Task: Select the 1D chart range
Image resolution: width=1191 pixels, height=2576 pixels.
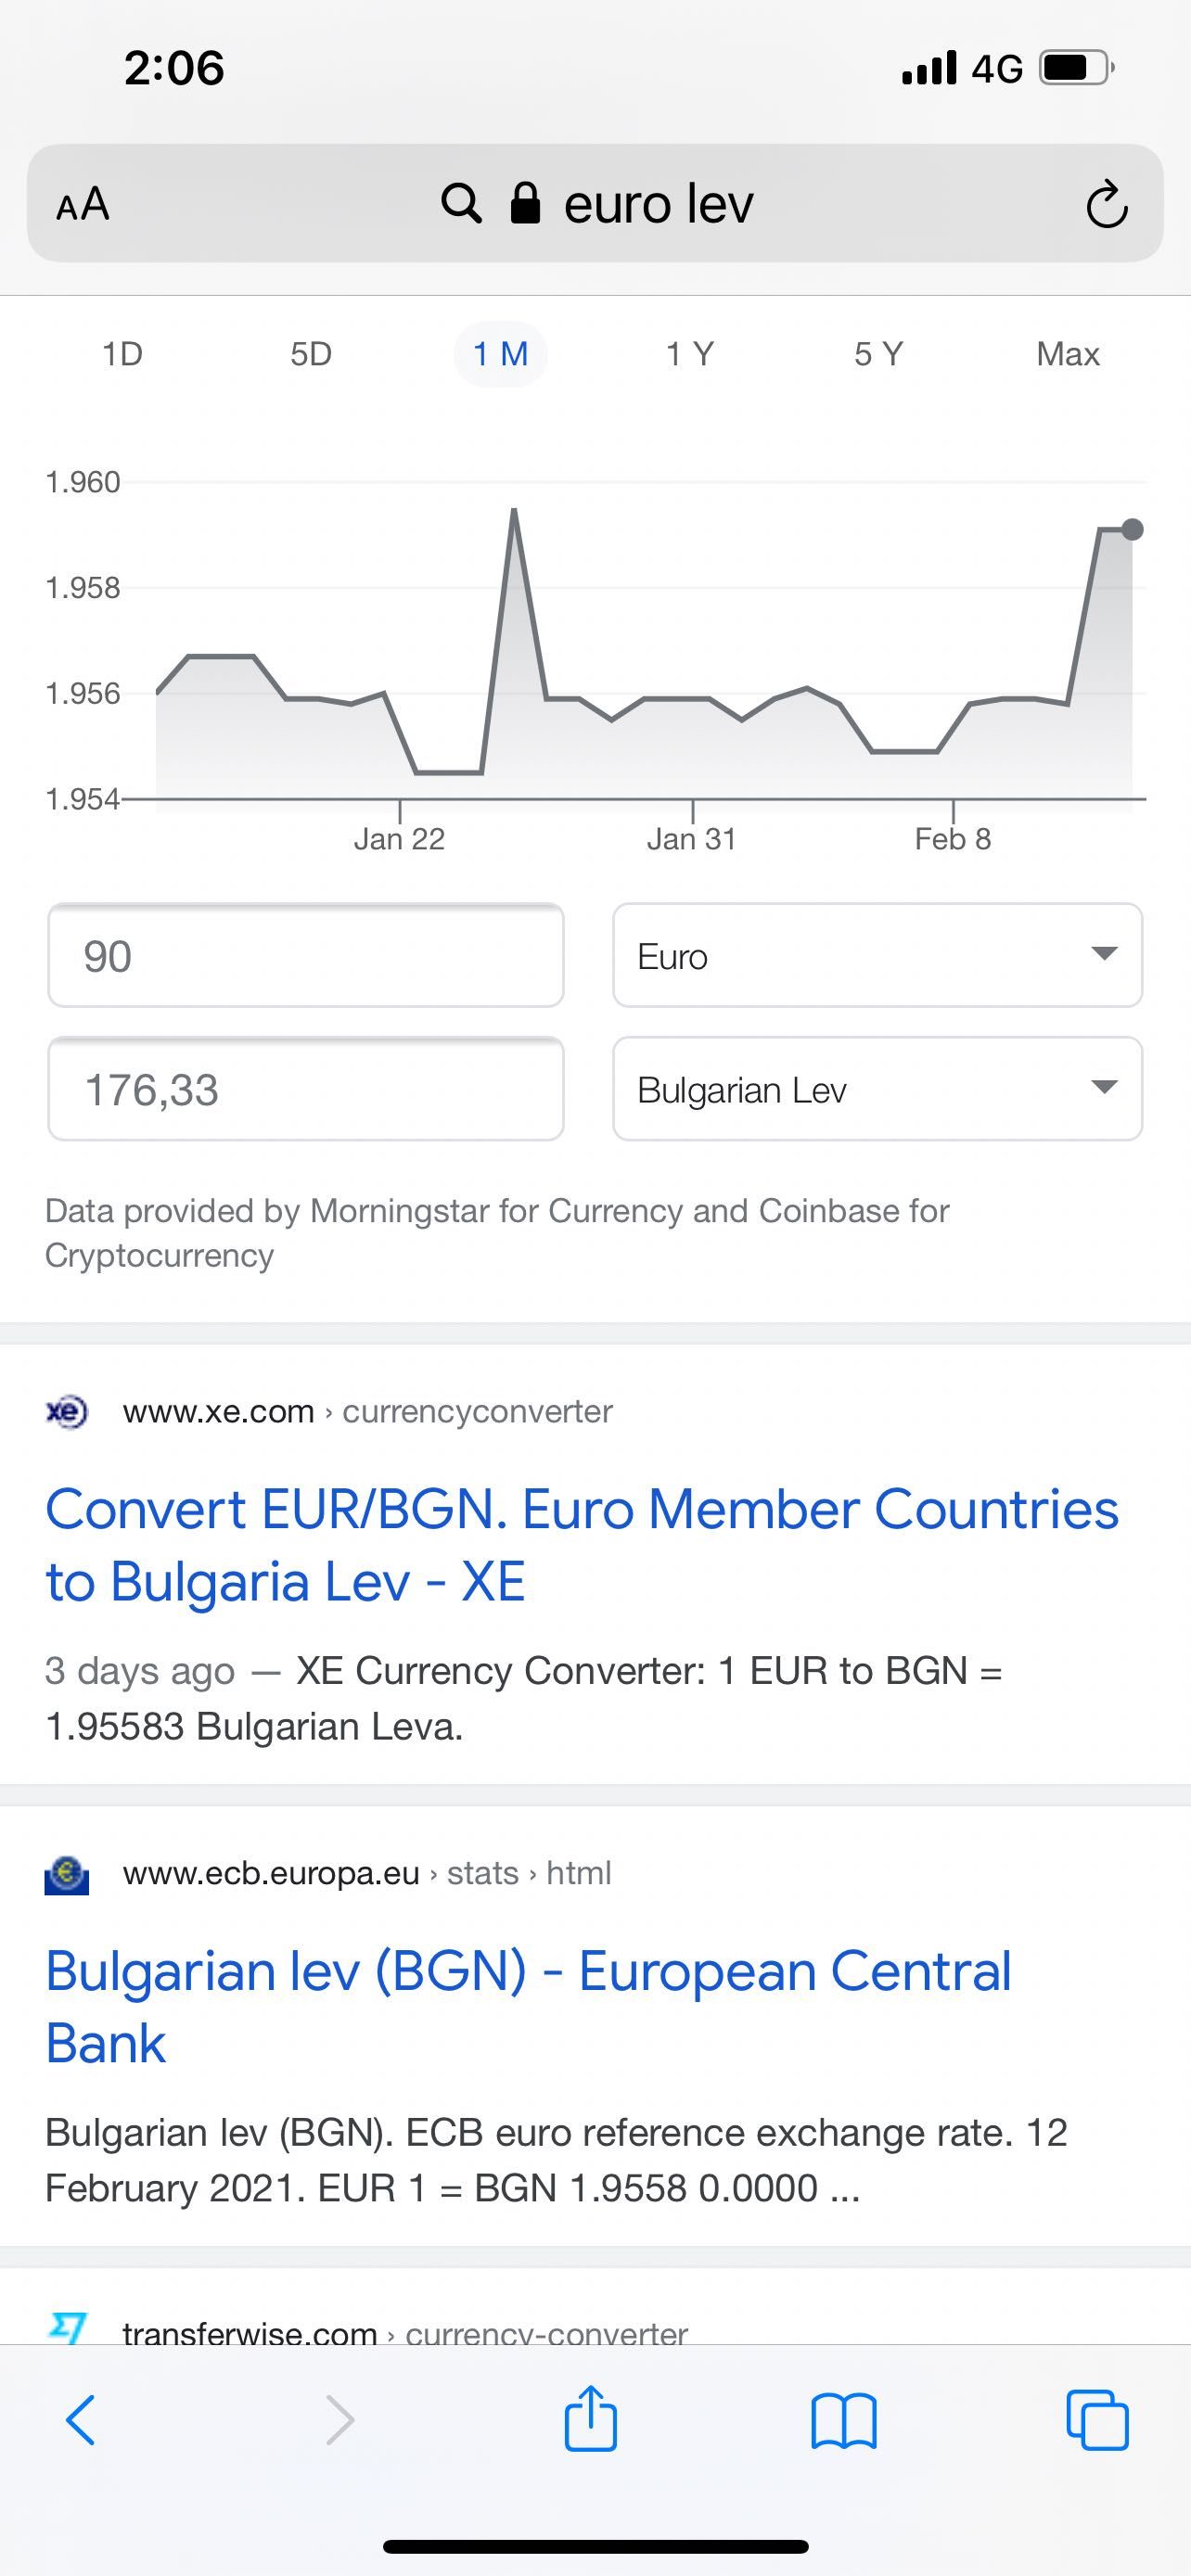Action: tap(122, 354)
